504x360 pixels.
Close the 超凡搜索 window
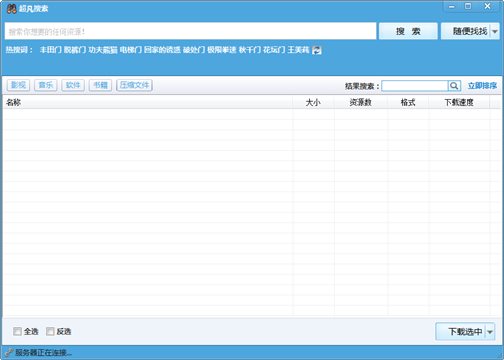click(x=487, y=6)
